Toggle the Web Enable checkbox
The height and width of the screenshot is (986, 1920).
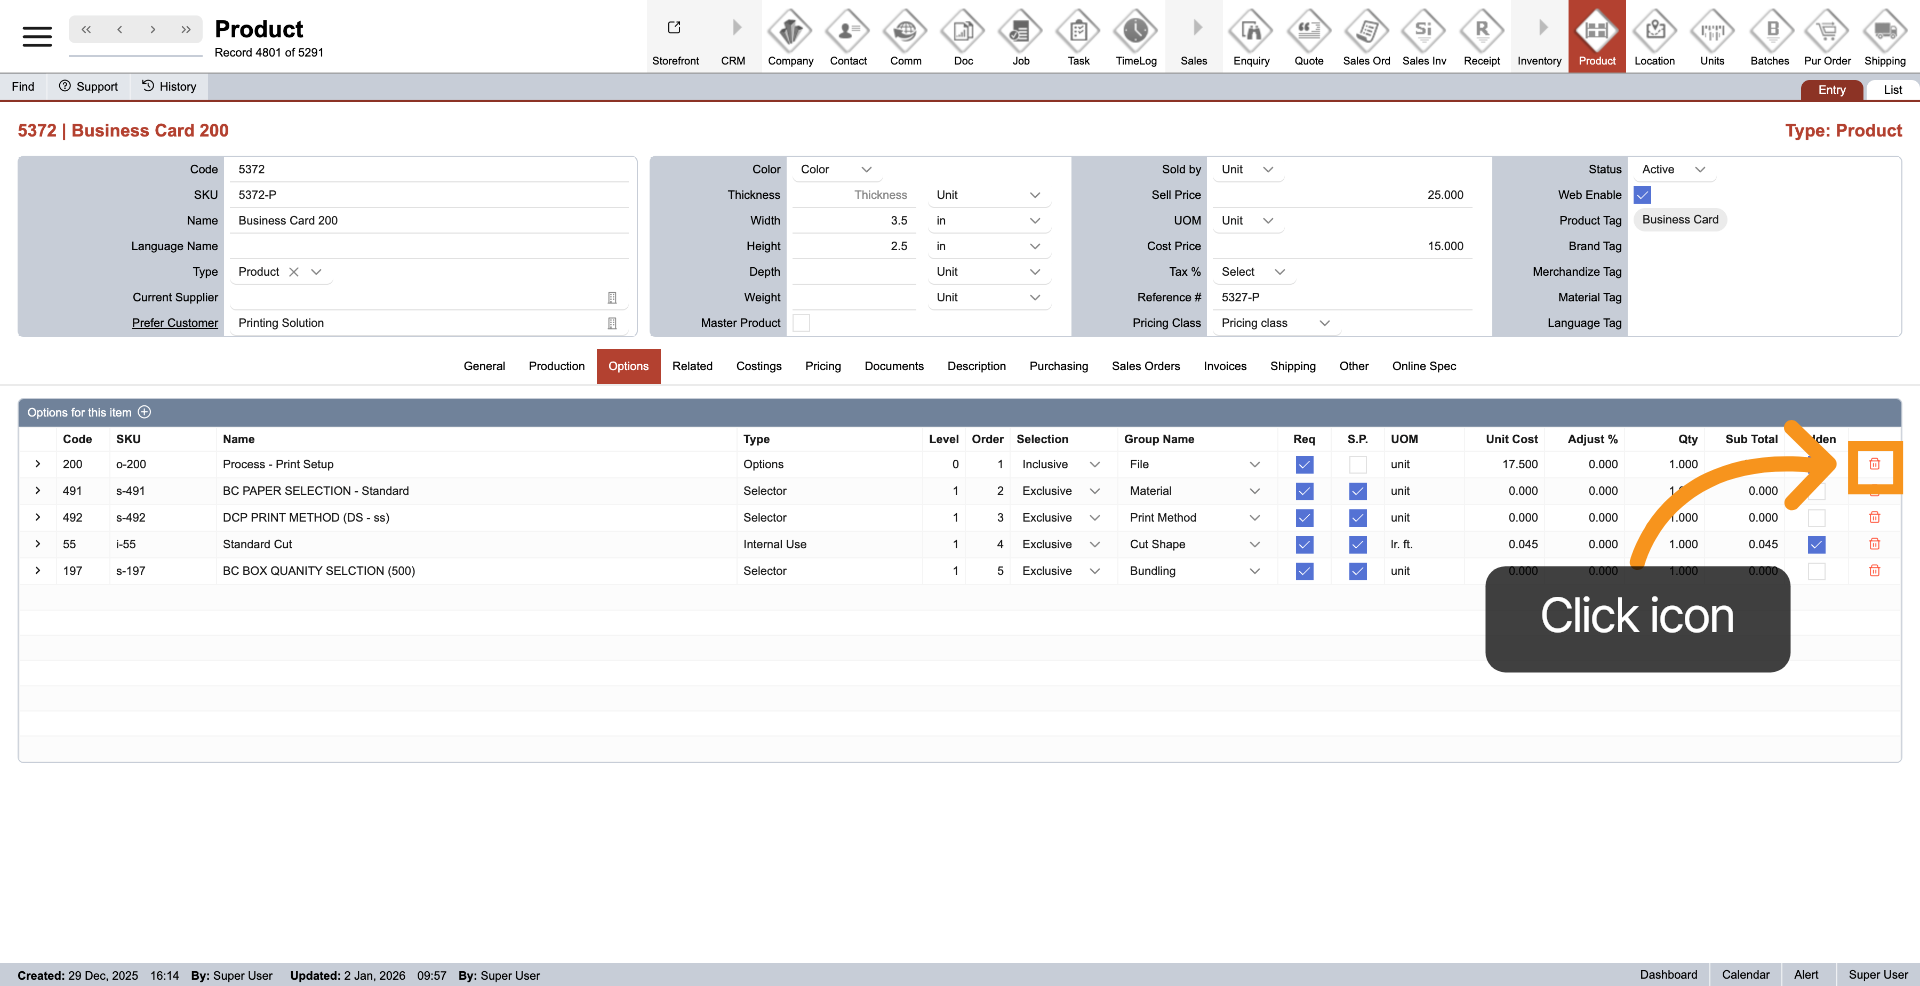point(1642,195)
